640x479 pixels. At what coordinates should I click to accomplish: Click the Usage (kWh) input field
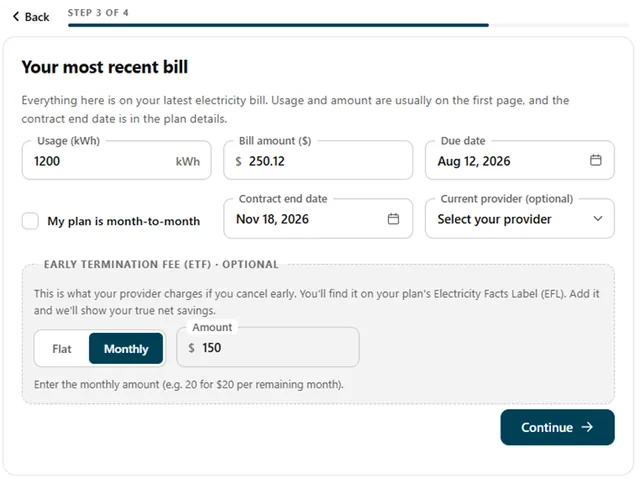tap(117, 160)
